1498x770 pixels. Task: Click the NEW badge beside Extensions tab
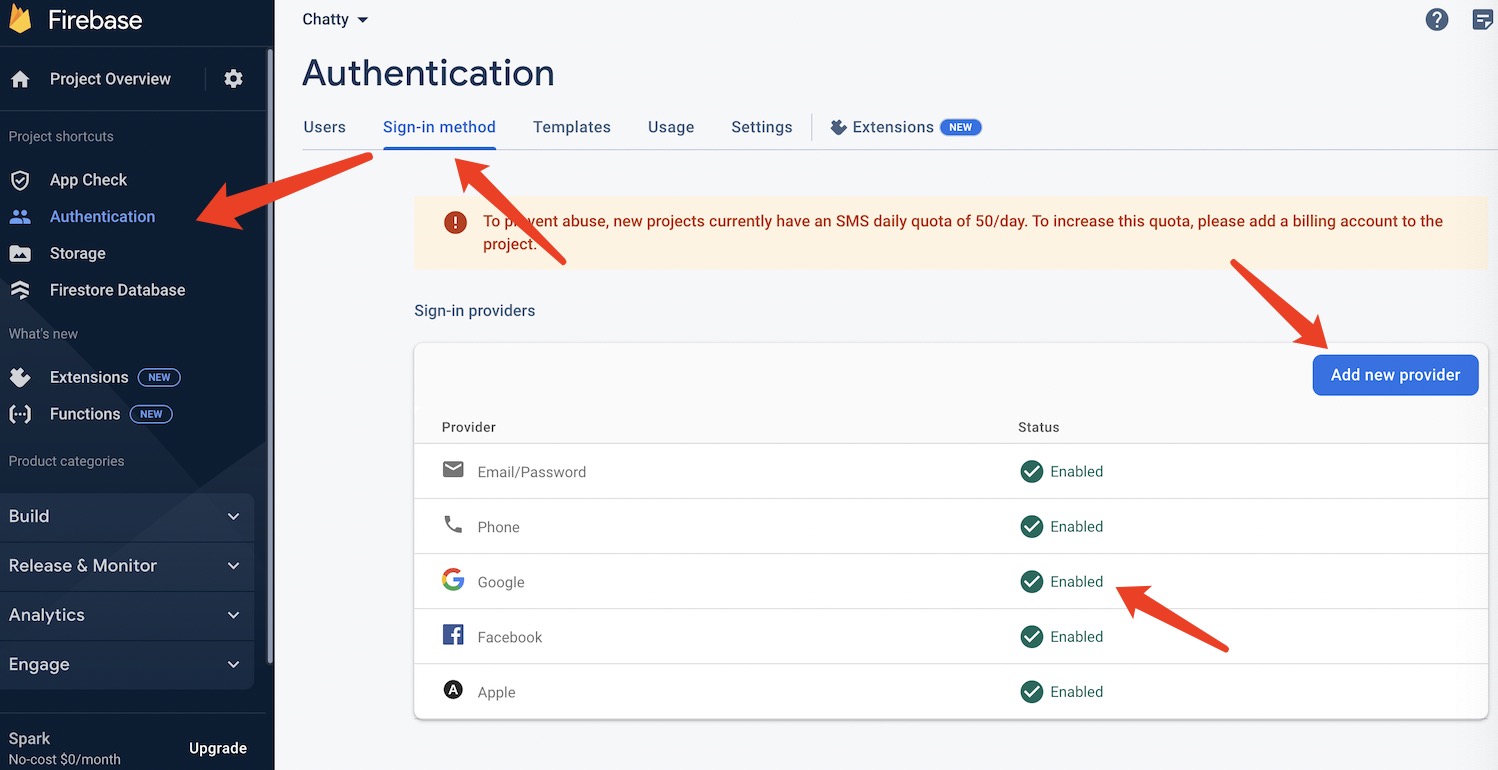tap(960, 127)
